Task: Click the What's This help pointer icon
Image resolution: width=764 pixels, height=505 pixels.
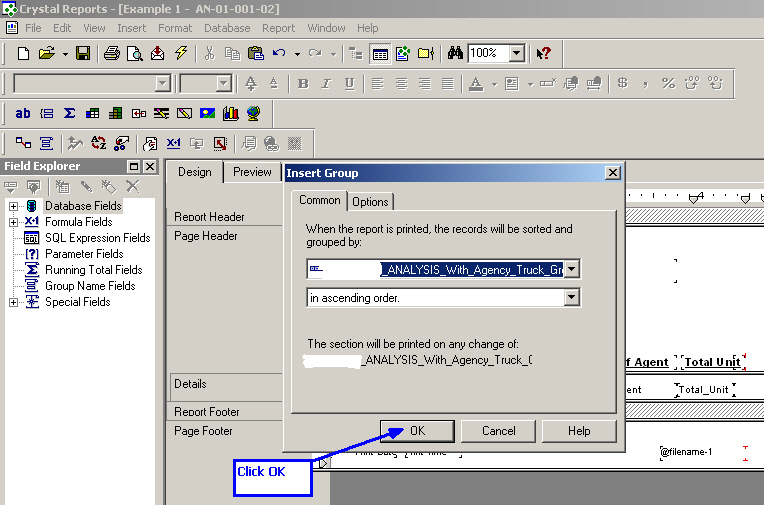Action: pos(543,53)
